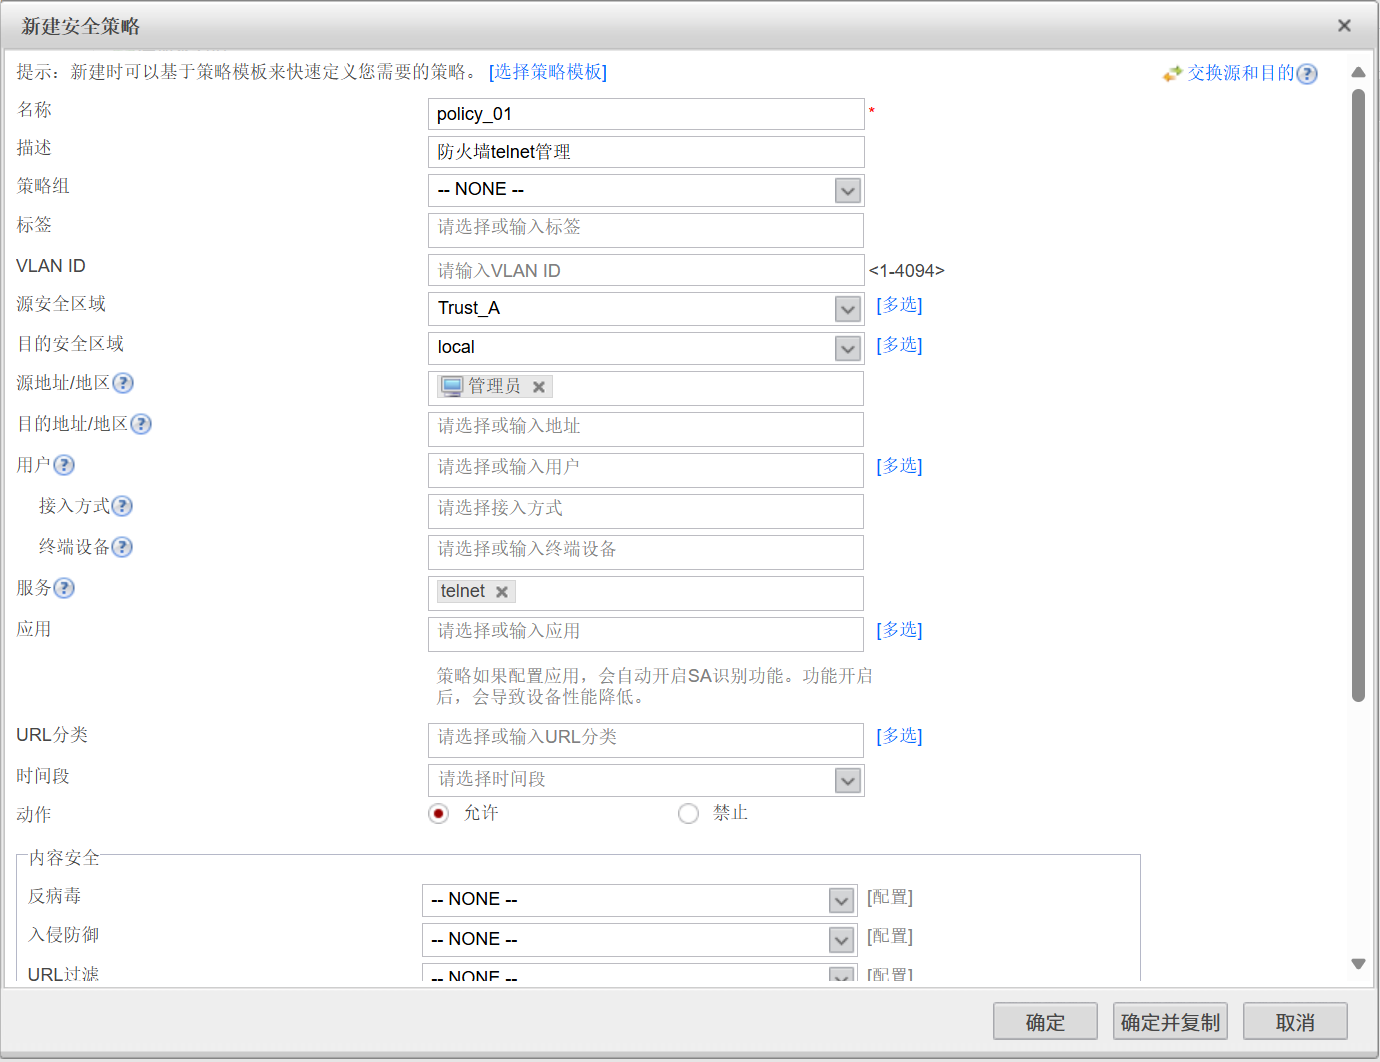Click the 接入方式 input field
The width and height of the screenshot is (1380, 1062).
pos(646,511)
